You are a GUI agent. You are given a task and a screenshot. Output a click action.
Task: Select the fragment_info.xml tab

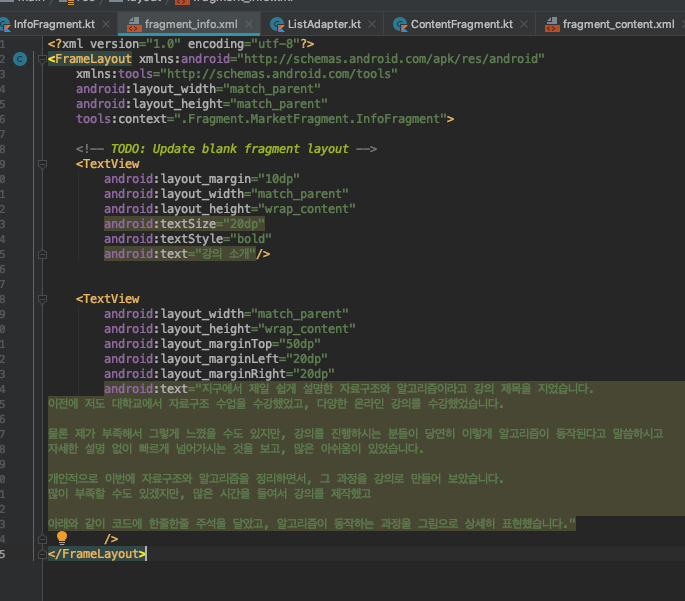click(x=191, y=24)
